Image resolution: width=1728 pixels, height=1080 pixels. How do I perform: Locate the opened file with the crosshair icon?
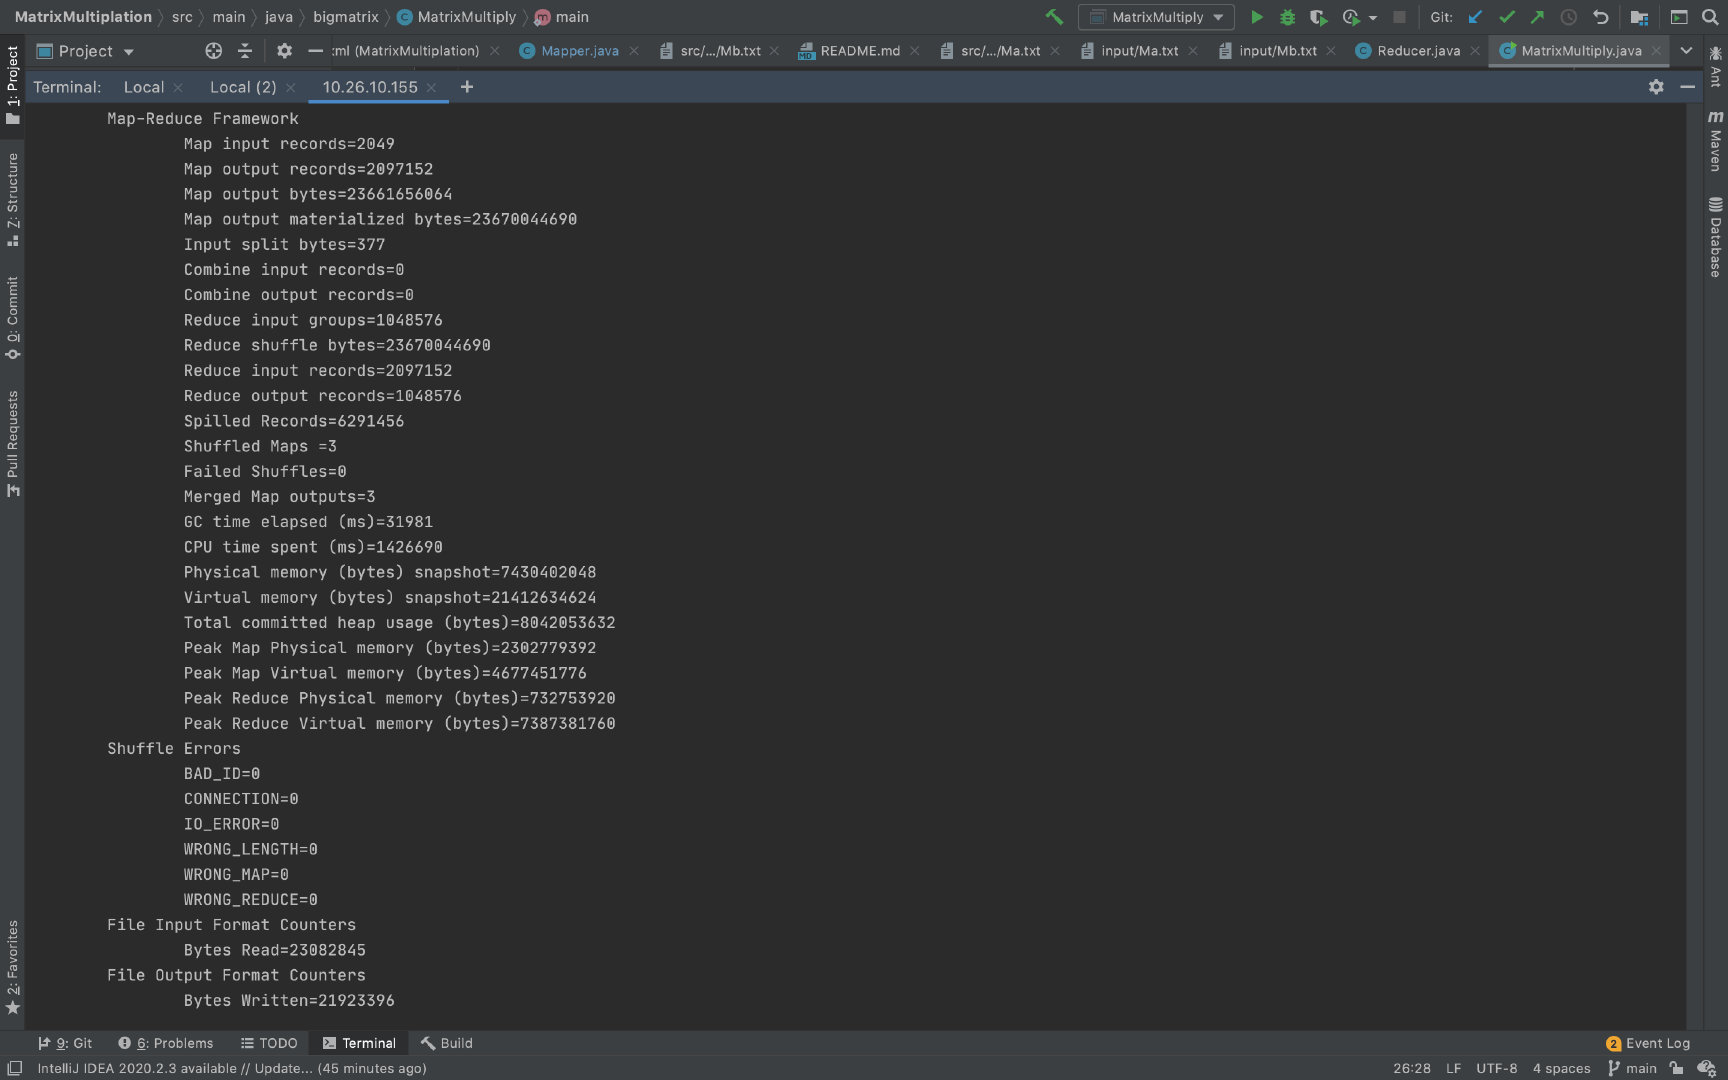click(x=213, y=51)
